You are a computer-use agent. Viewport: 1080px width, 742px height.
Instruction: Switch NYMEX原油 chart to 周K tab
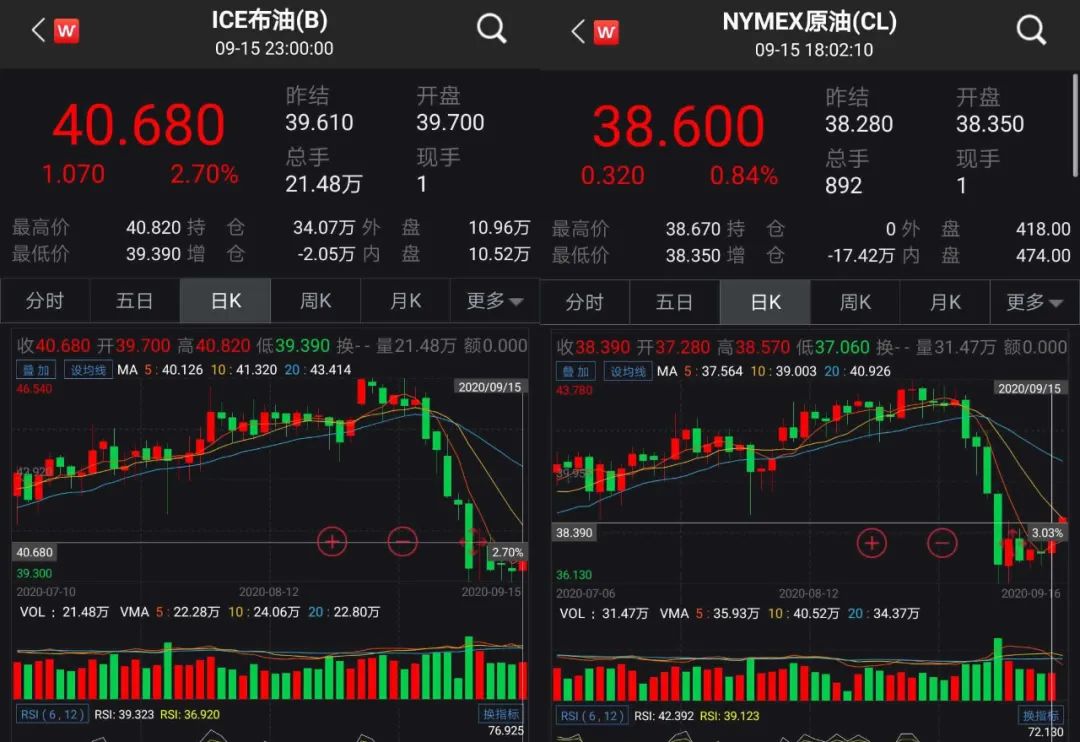click(x=855, y=302)
